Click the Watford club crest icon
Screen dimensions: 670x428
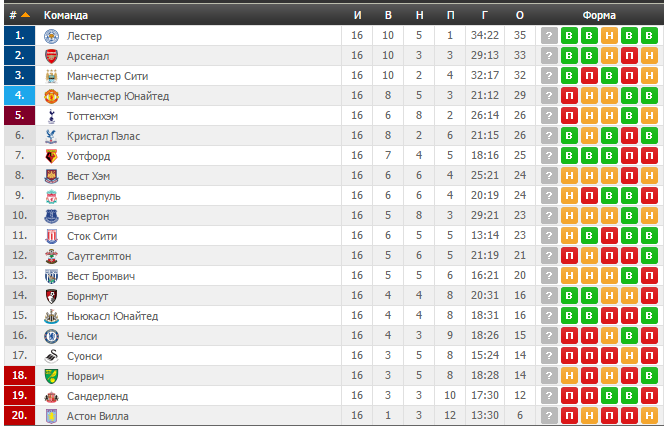(x=50, y=156)
